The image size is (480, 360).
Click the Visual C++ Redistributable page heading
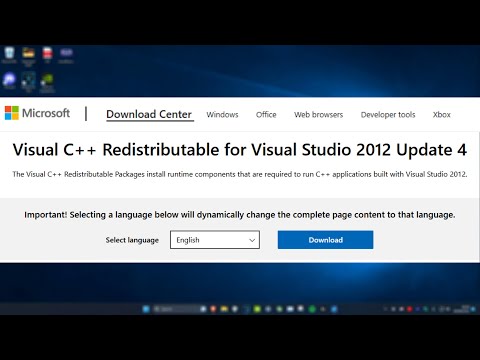240,150
